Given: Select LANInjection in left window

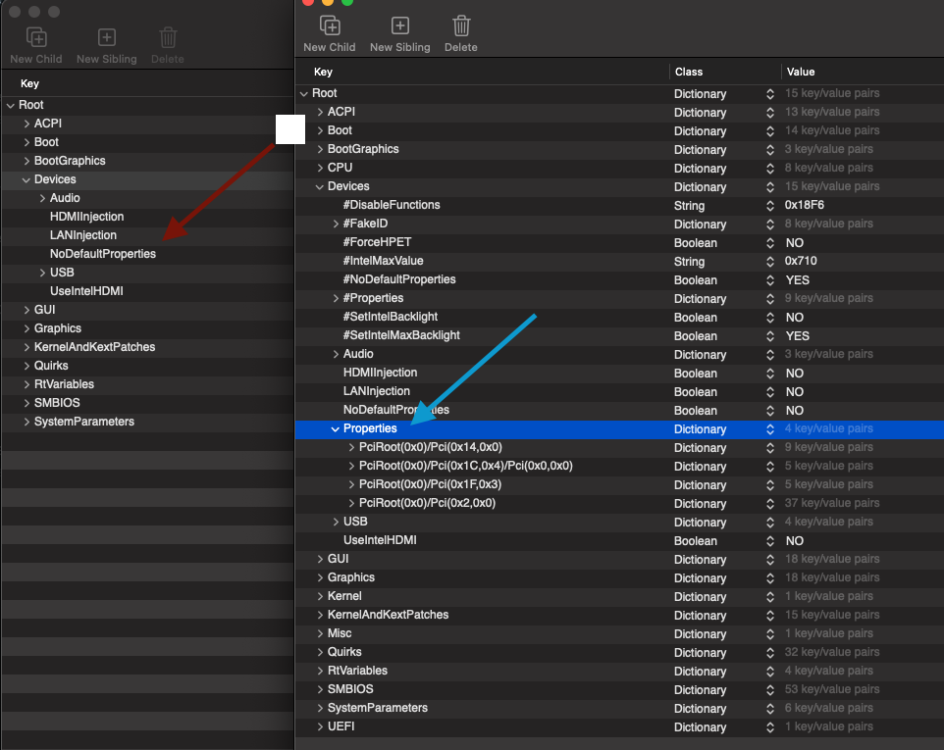Looking at the screenshot, I should pos(83,235).
